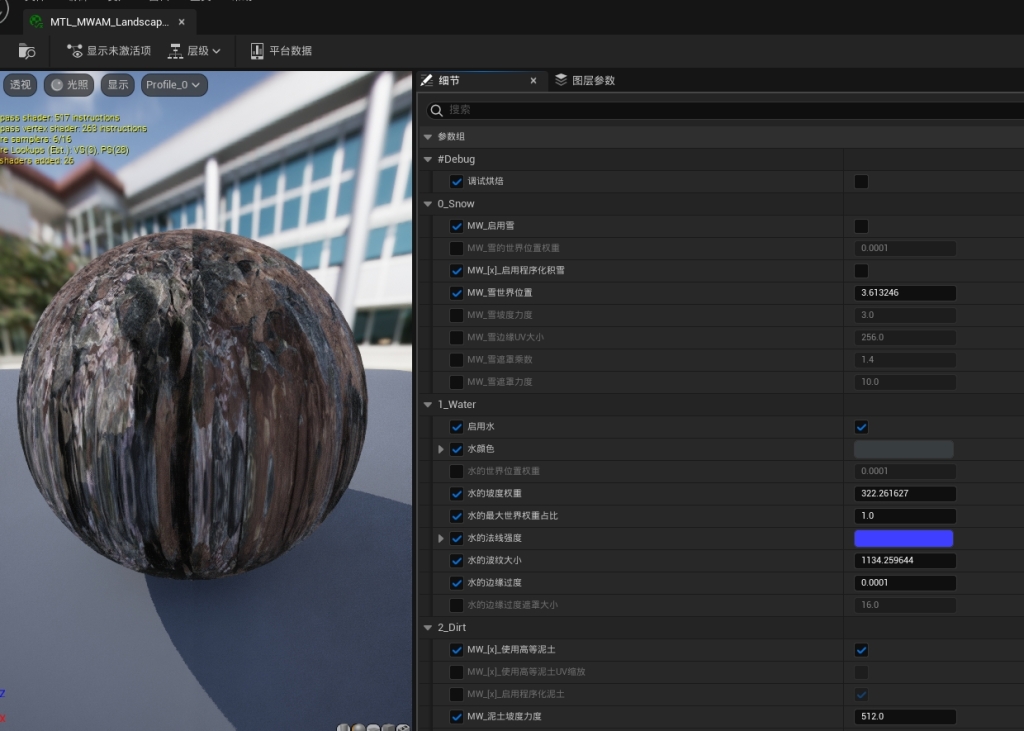Enable override for MW_[x]_使用高等泥土UV缩放
The width and height of the screenshot is (1024, 731).
click(x=456, y=672)
